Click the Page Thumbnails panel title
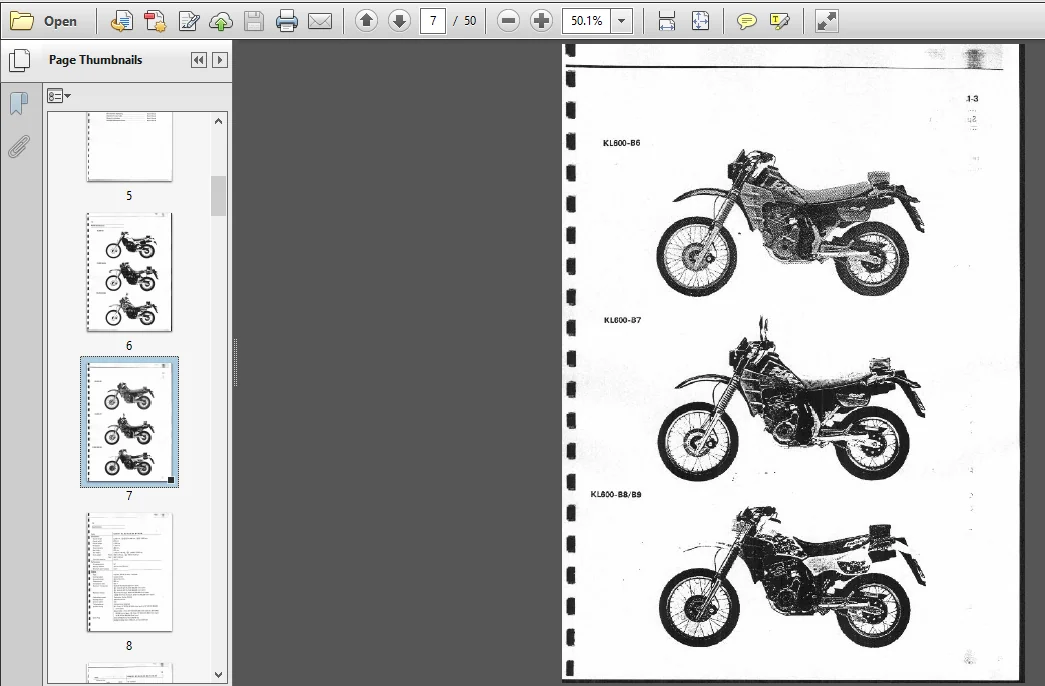The height and width of the screenshot is (686, 1045). 95,60
